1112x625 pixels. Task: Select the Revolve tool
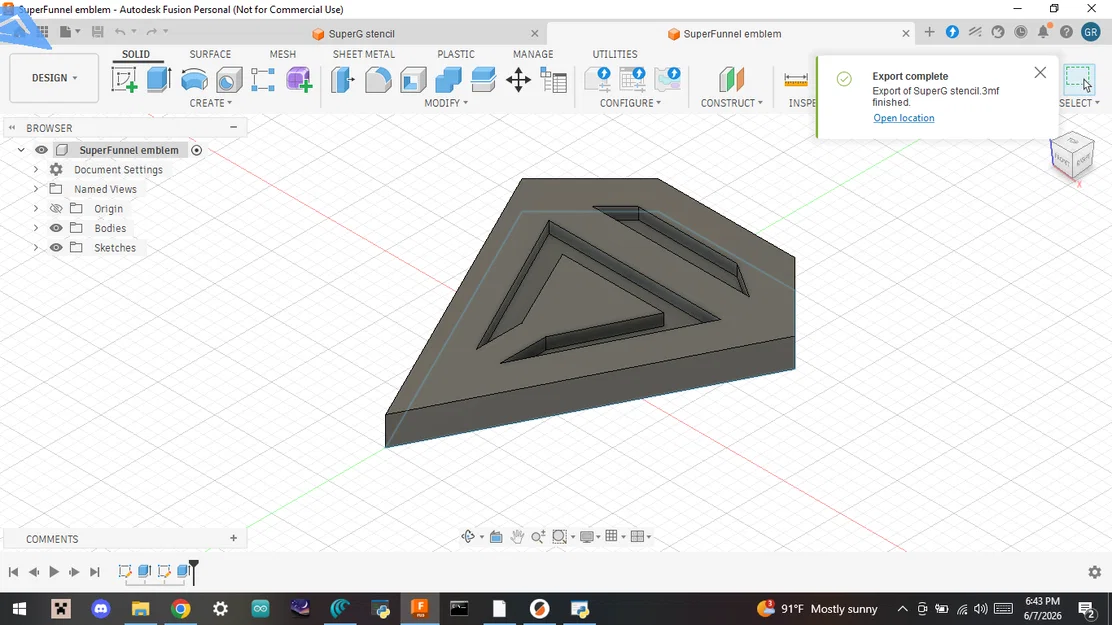click(x=194, y=79)
